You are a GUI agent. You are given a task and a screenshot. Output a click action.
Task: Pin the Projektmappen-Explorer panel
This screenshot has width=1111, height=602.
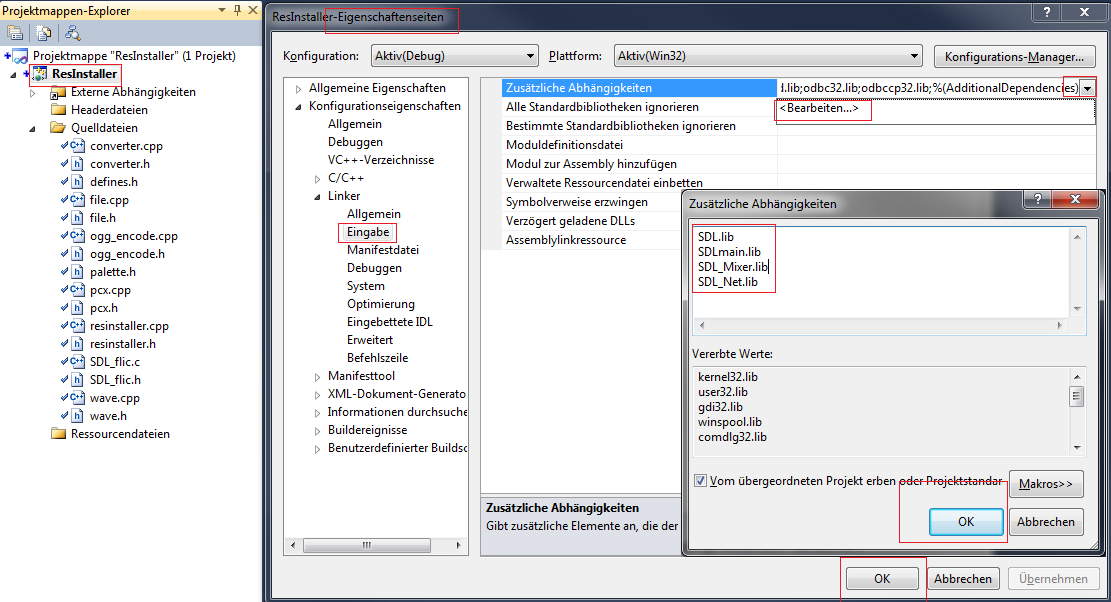236,11
